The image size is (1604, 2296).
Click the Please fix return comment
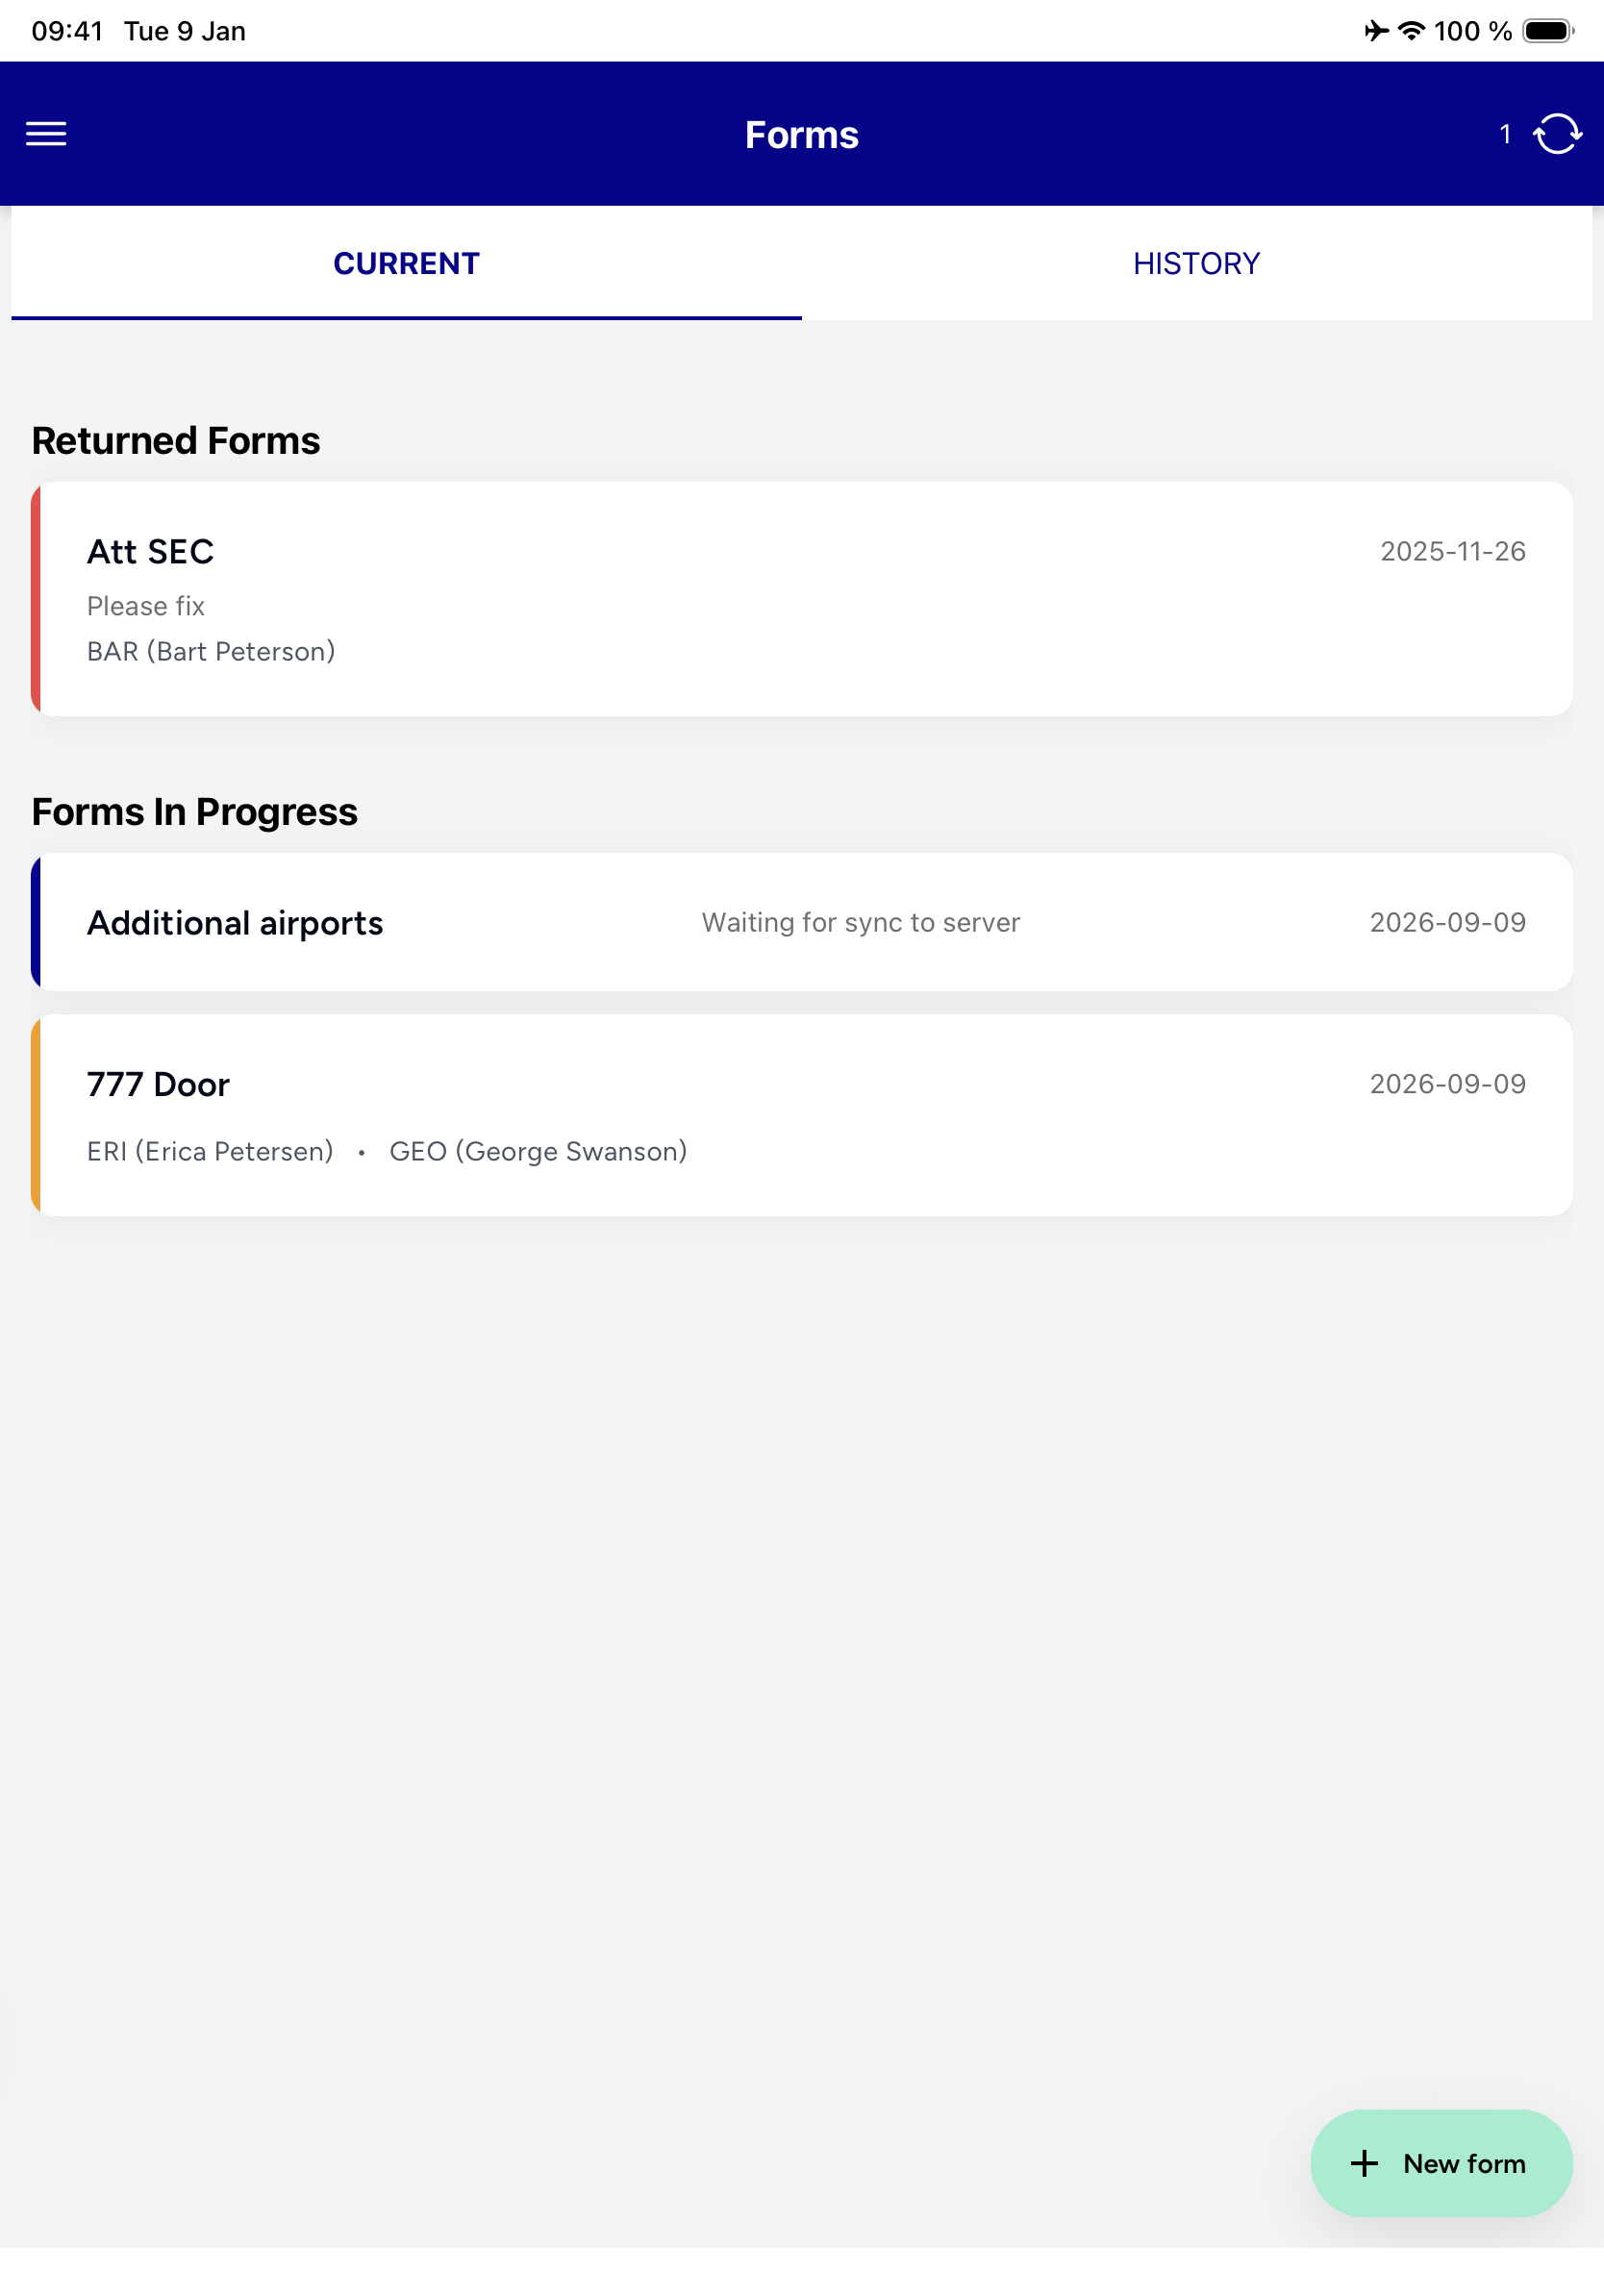(146, 606)
